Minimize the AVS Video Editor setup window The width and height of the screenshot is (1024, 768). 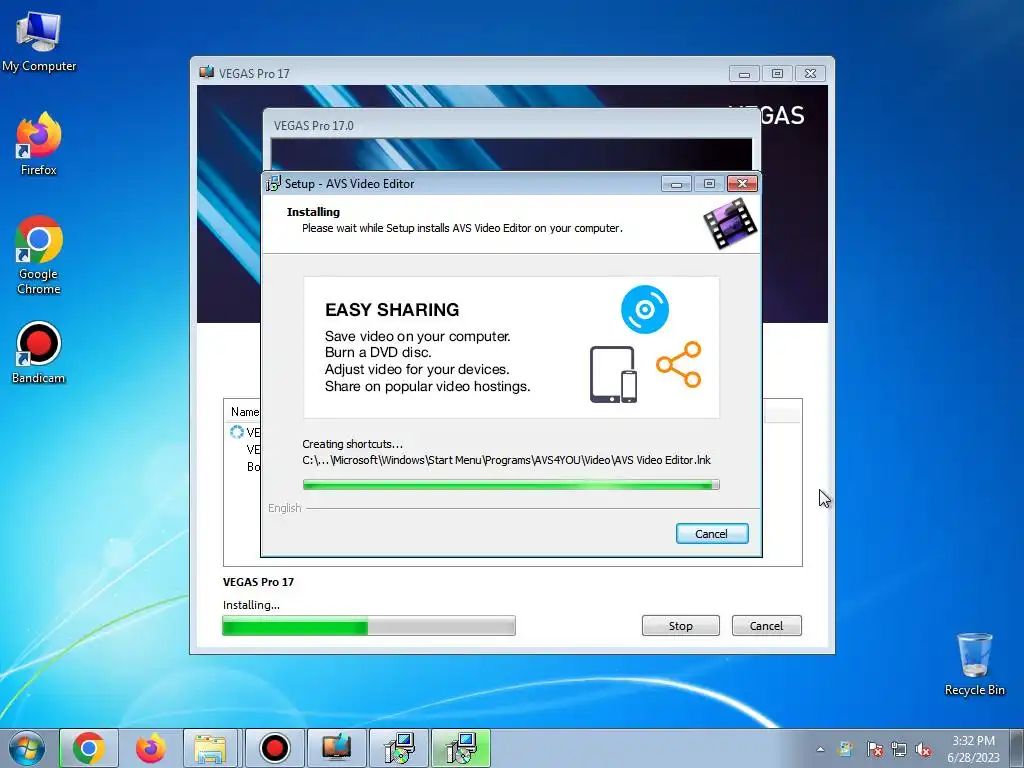[x=676, y=184]
